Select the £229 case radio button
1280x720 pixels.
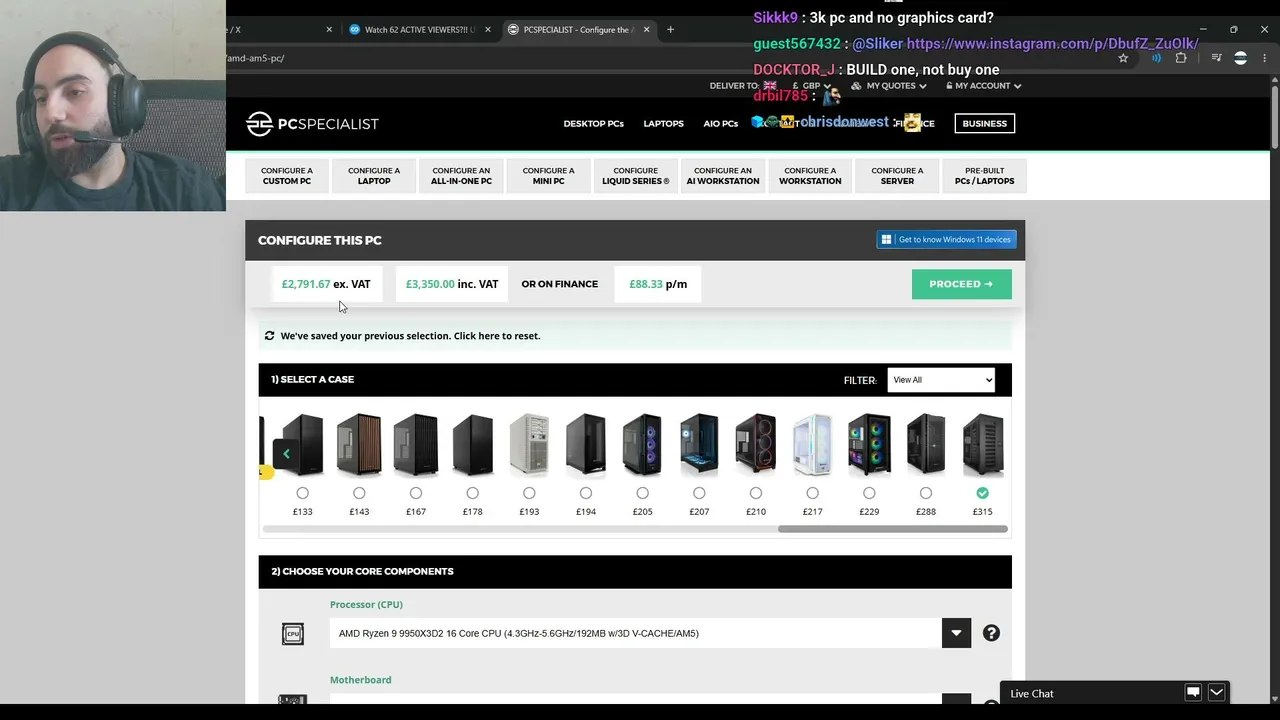coord(869,493)
